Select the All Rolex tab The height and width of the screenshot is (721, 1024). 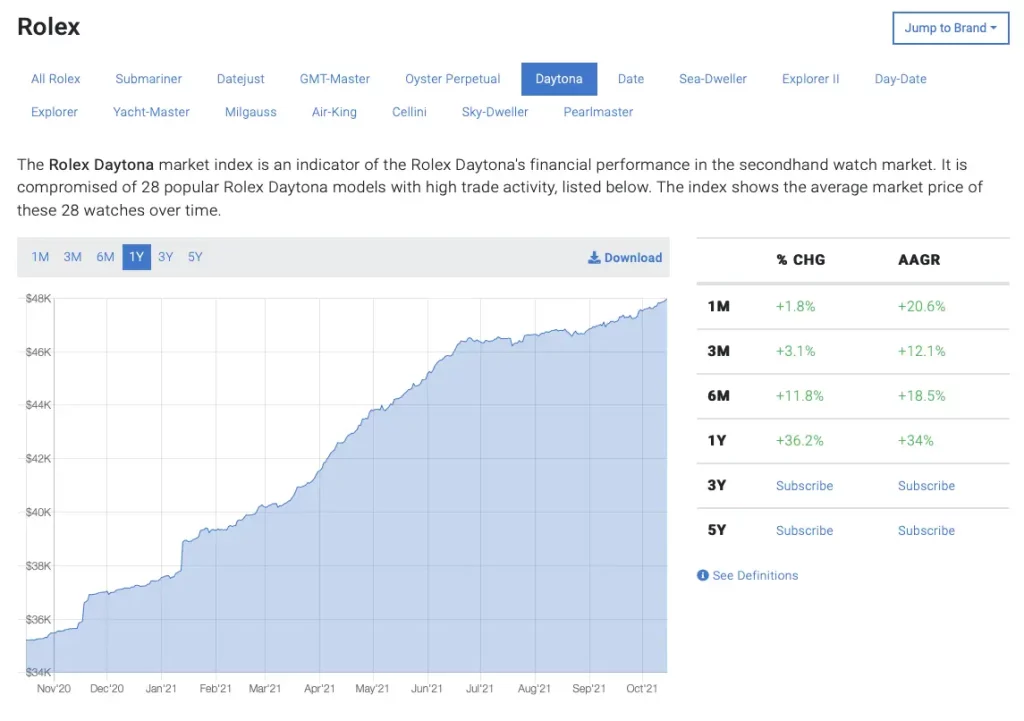click(56, 79)
